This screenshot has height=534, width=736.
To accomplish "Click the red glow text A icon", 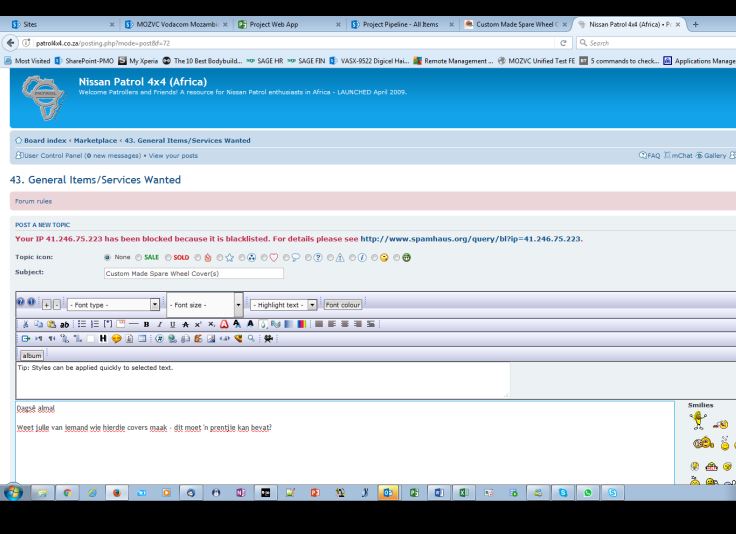I will pyautogui.click(x=224, y=324).
